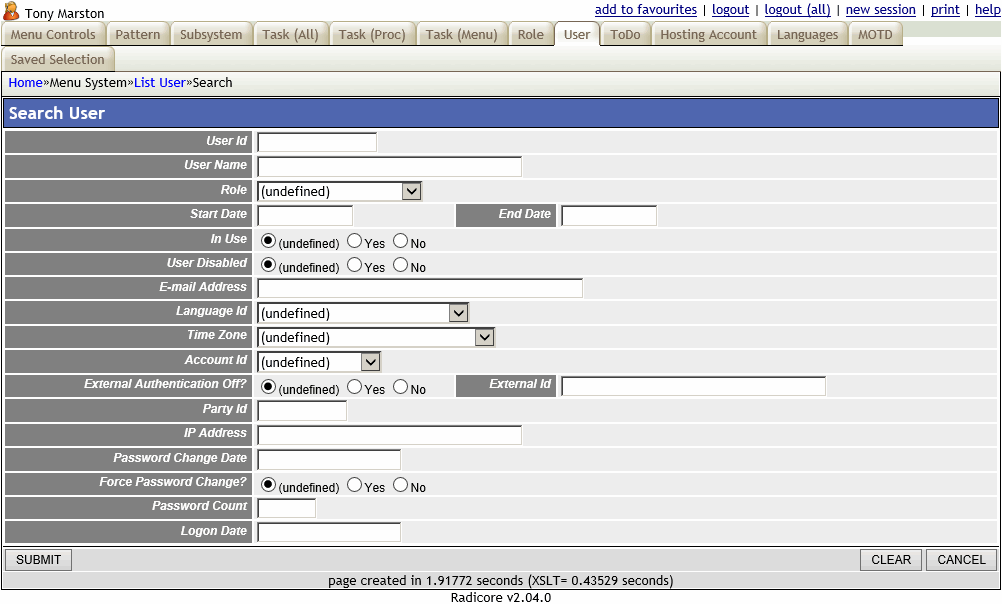Choose No for User Disabled

pos(399,266)
